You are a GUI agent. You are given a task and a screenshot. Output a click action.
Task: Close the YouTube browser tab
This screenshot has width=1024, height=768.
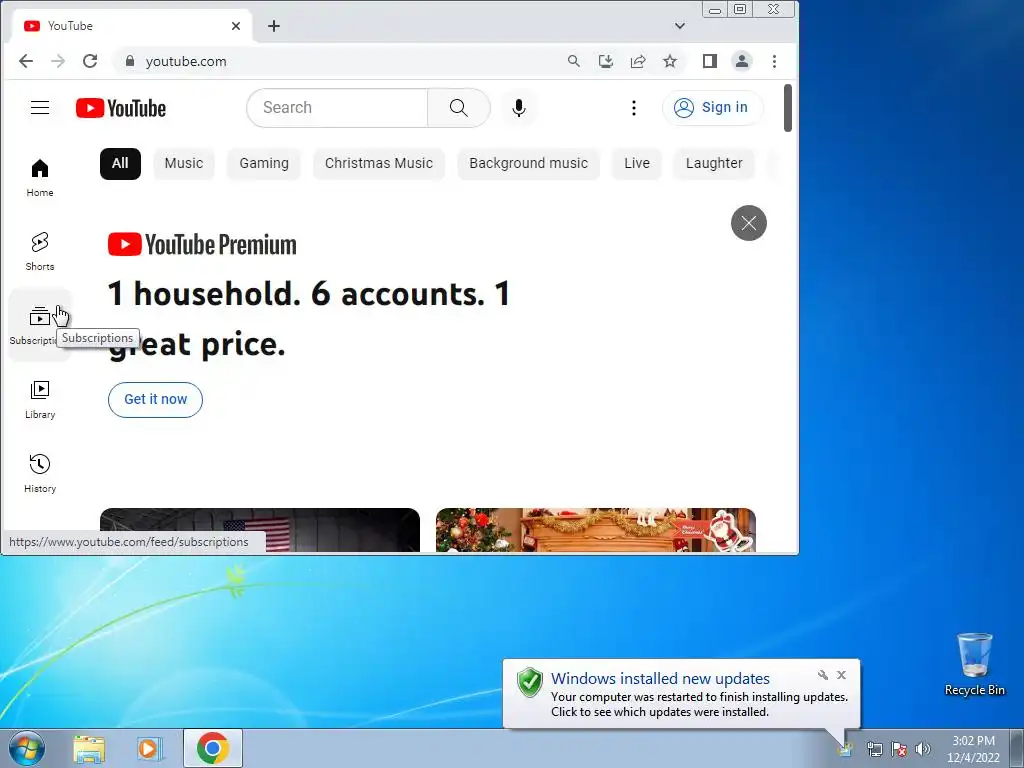[x=236, y=25]
